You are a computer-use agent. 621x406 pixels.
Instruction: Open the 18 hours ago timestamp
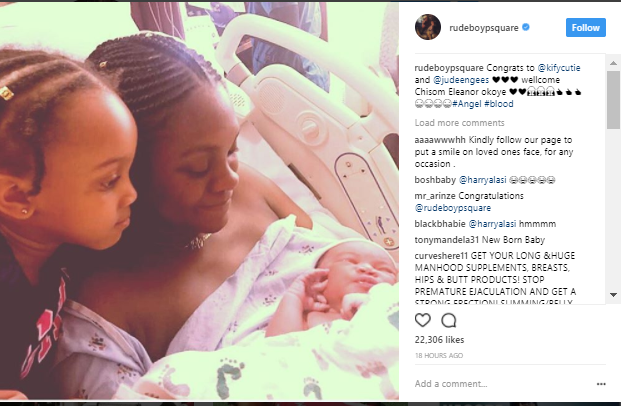[x=439, y=355]
